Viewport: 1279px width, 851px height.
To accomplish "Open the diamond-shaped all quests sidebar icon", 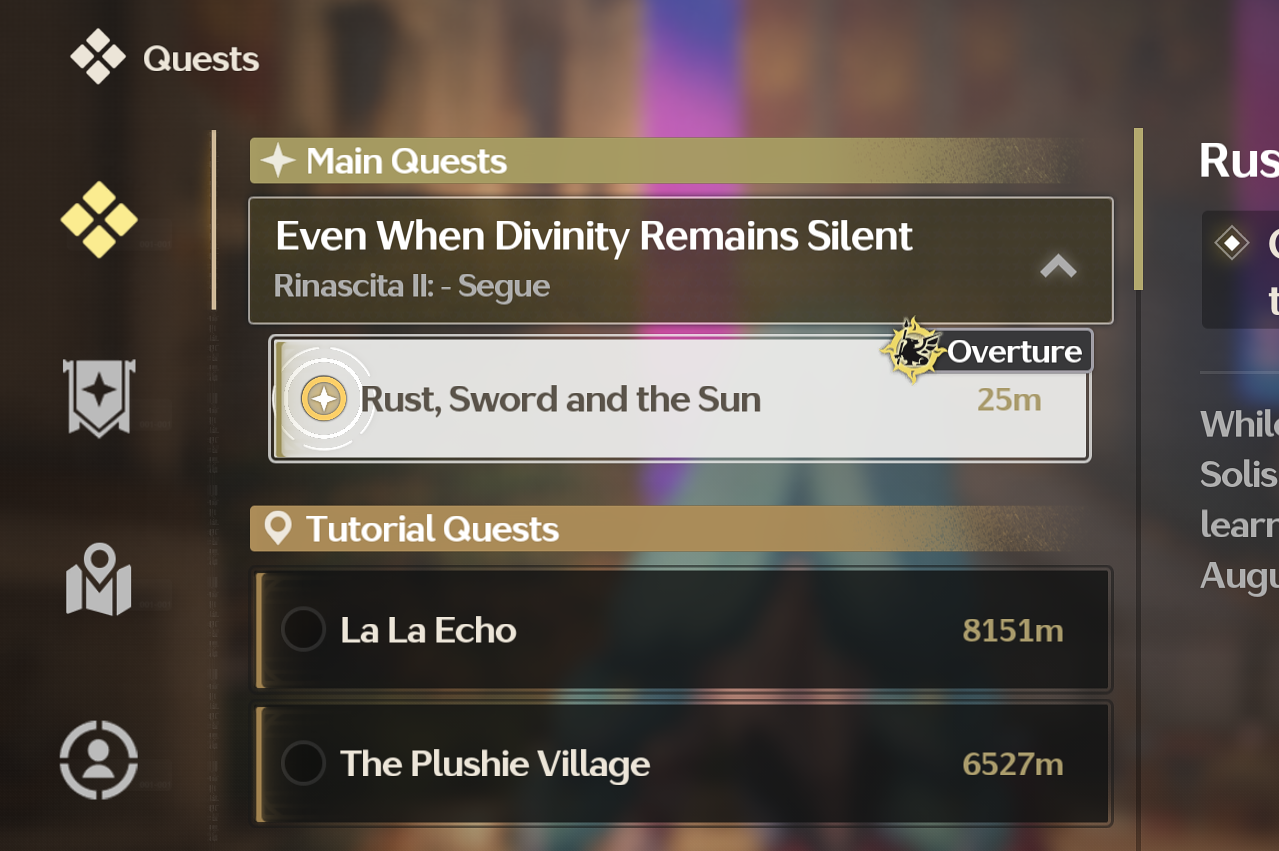I will (99, 219).
